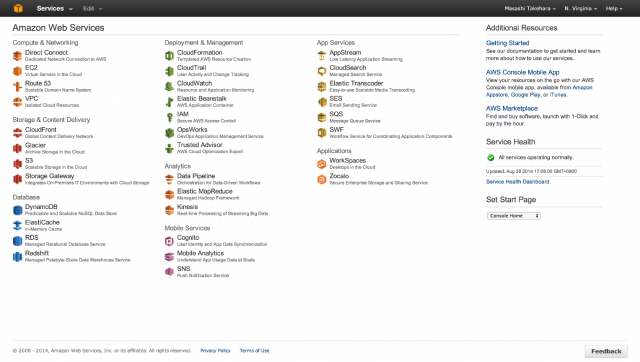
Task: Click the Mobile Analytics icon
Action: [x=169, y=256]
